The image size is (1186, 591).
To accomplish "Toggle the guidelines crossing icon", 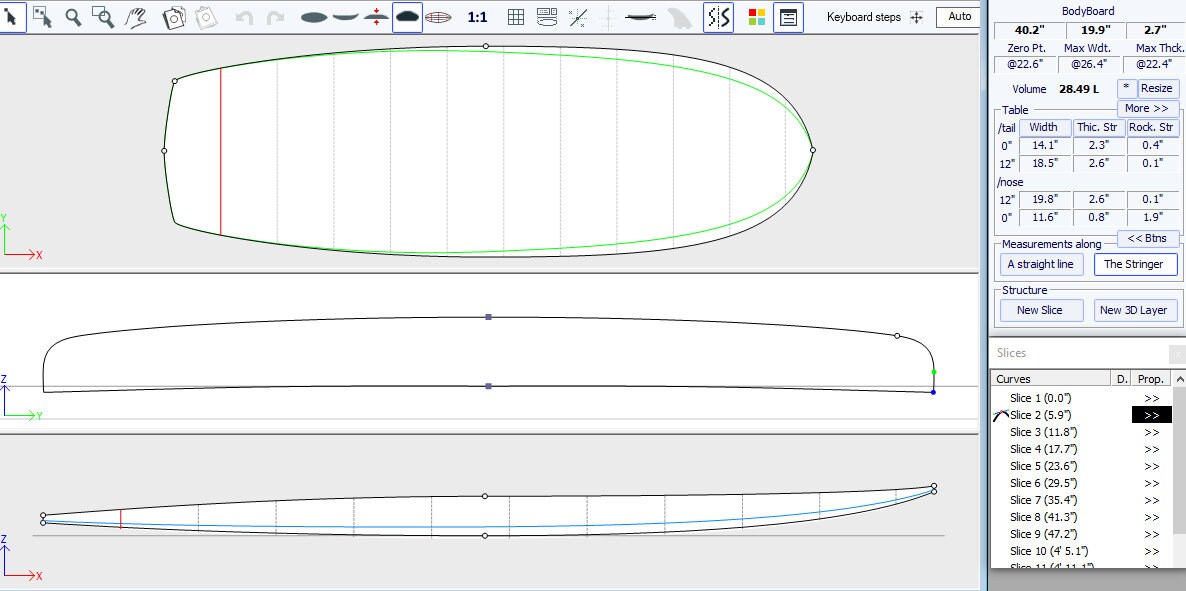I will point(578,17).
